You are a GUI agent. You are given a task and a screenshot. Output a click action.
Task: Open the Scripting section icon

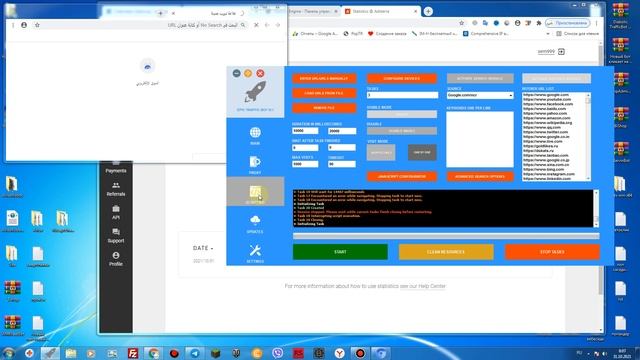255,191
